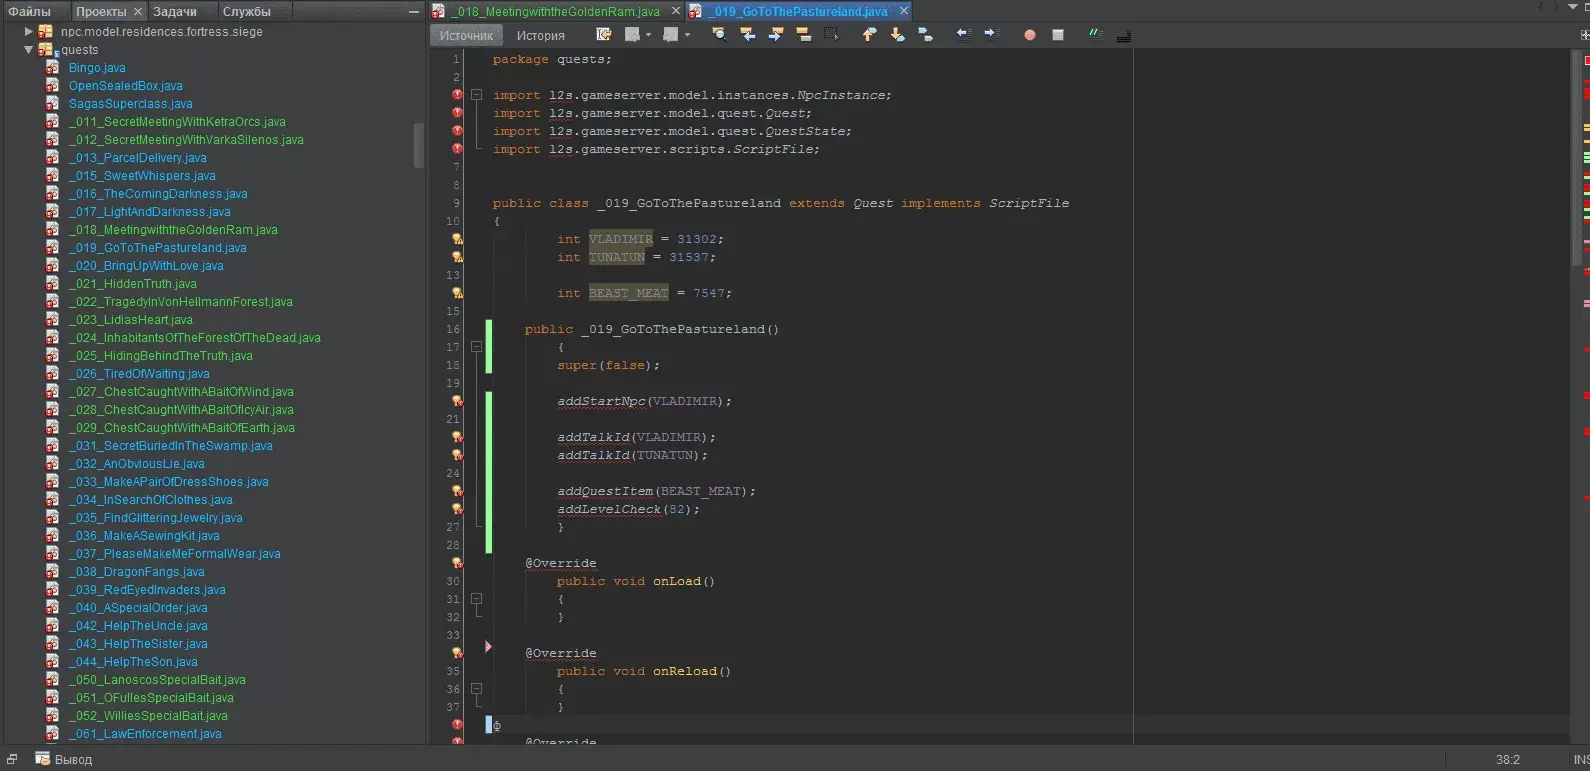Jump to next bookmark
The image size is (1590, 771).
[x=897, y=35]
